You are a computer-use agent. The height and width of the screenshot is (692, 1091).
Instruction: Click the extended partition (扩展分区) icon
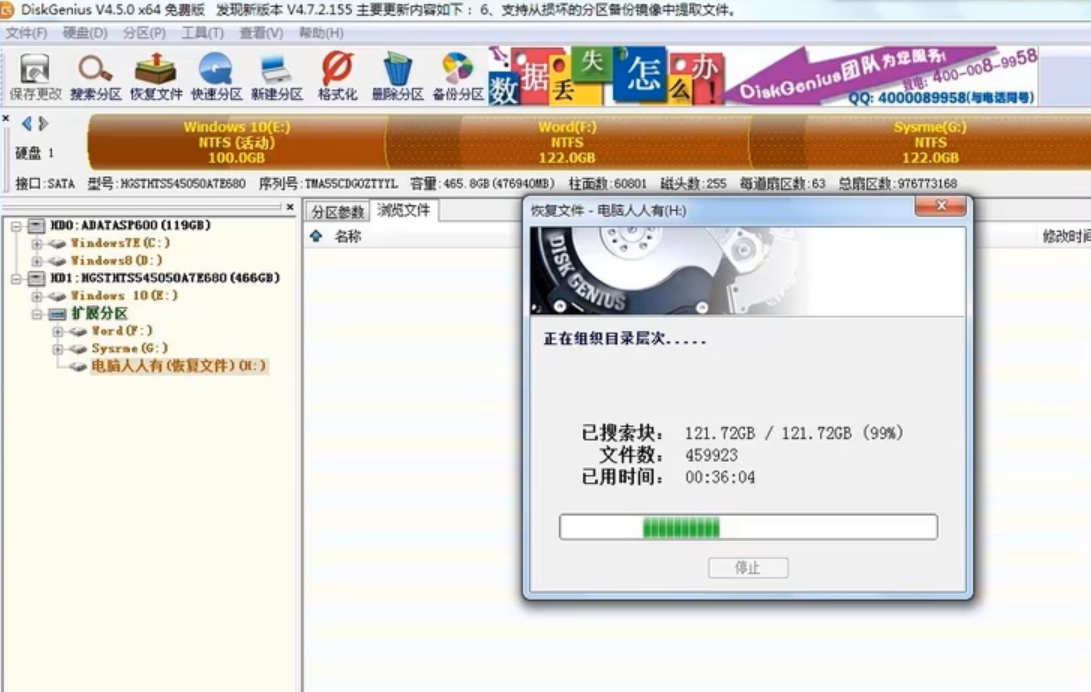(x=57, y=314)
